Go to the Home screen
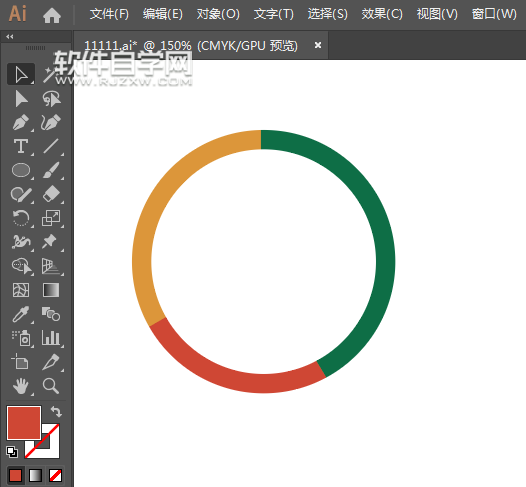The height and width of the screenshot is (487, 526). [52, 15]
